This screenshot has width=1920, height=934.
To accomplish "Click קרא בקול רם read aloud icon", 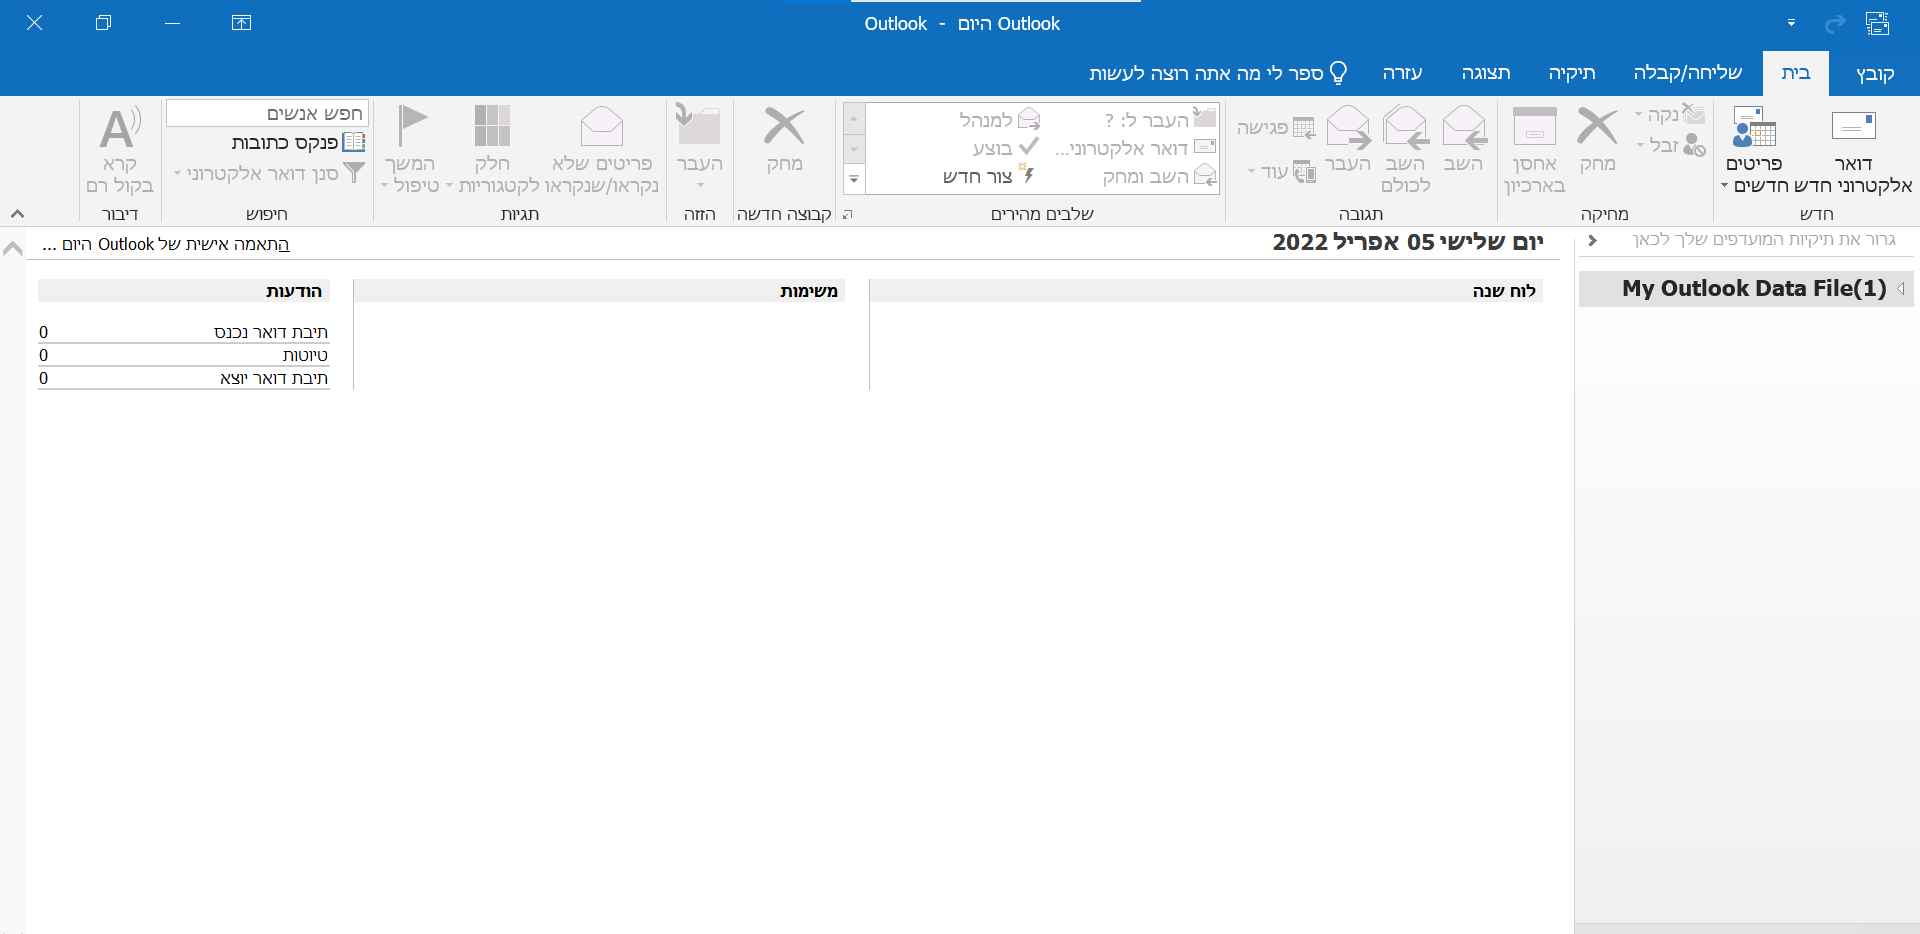I will click(120, 150).
